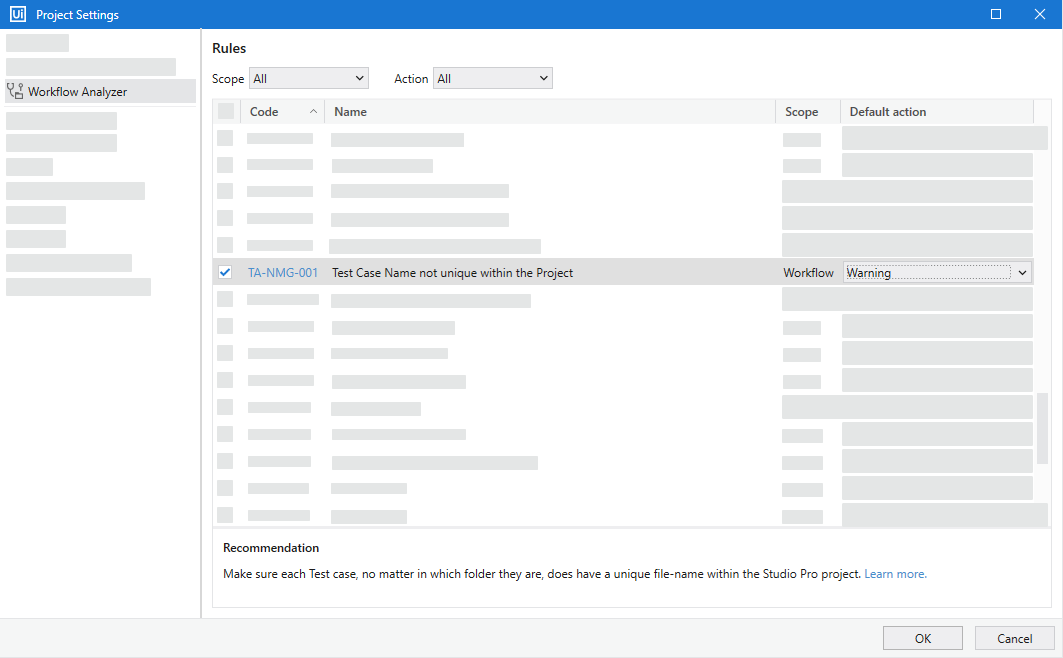The width and height of the screenshot is (1063, 658).
Task: Click the Name column header
Action: 550,112
